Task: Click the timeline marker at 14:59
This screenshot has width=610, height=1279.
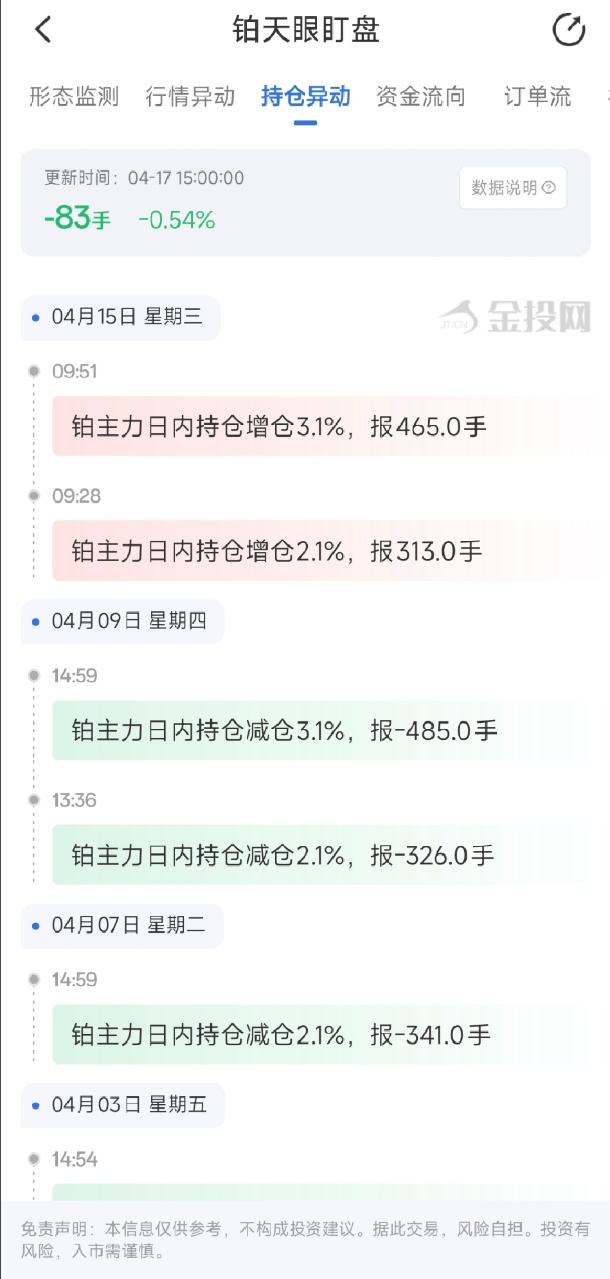Action: click(x=35, y=675)
